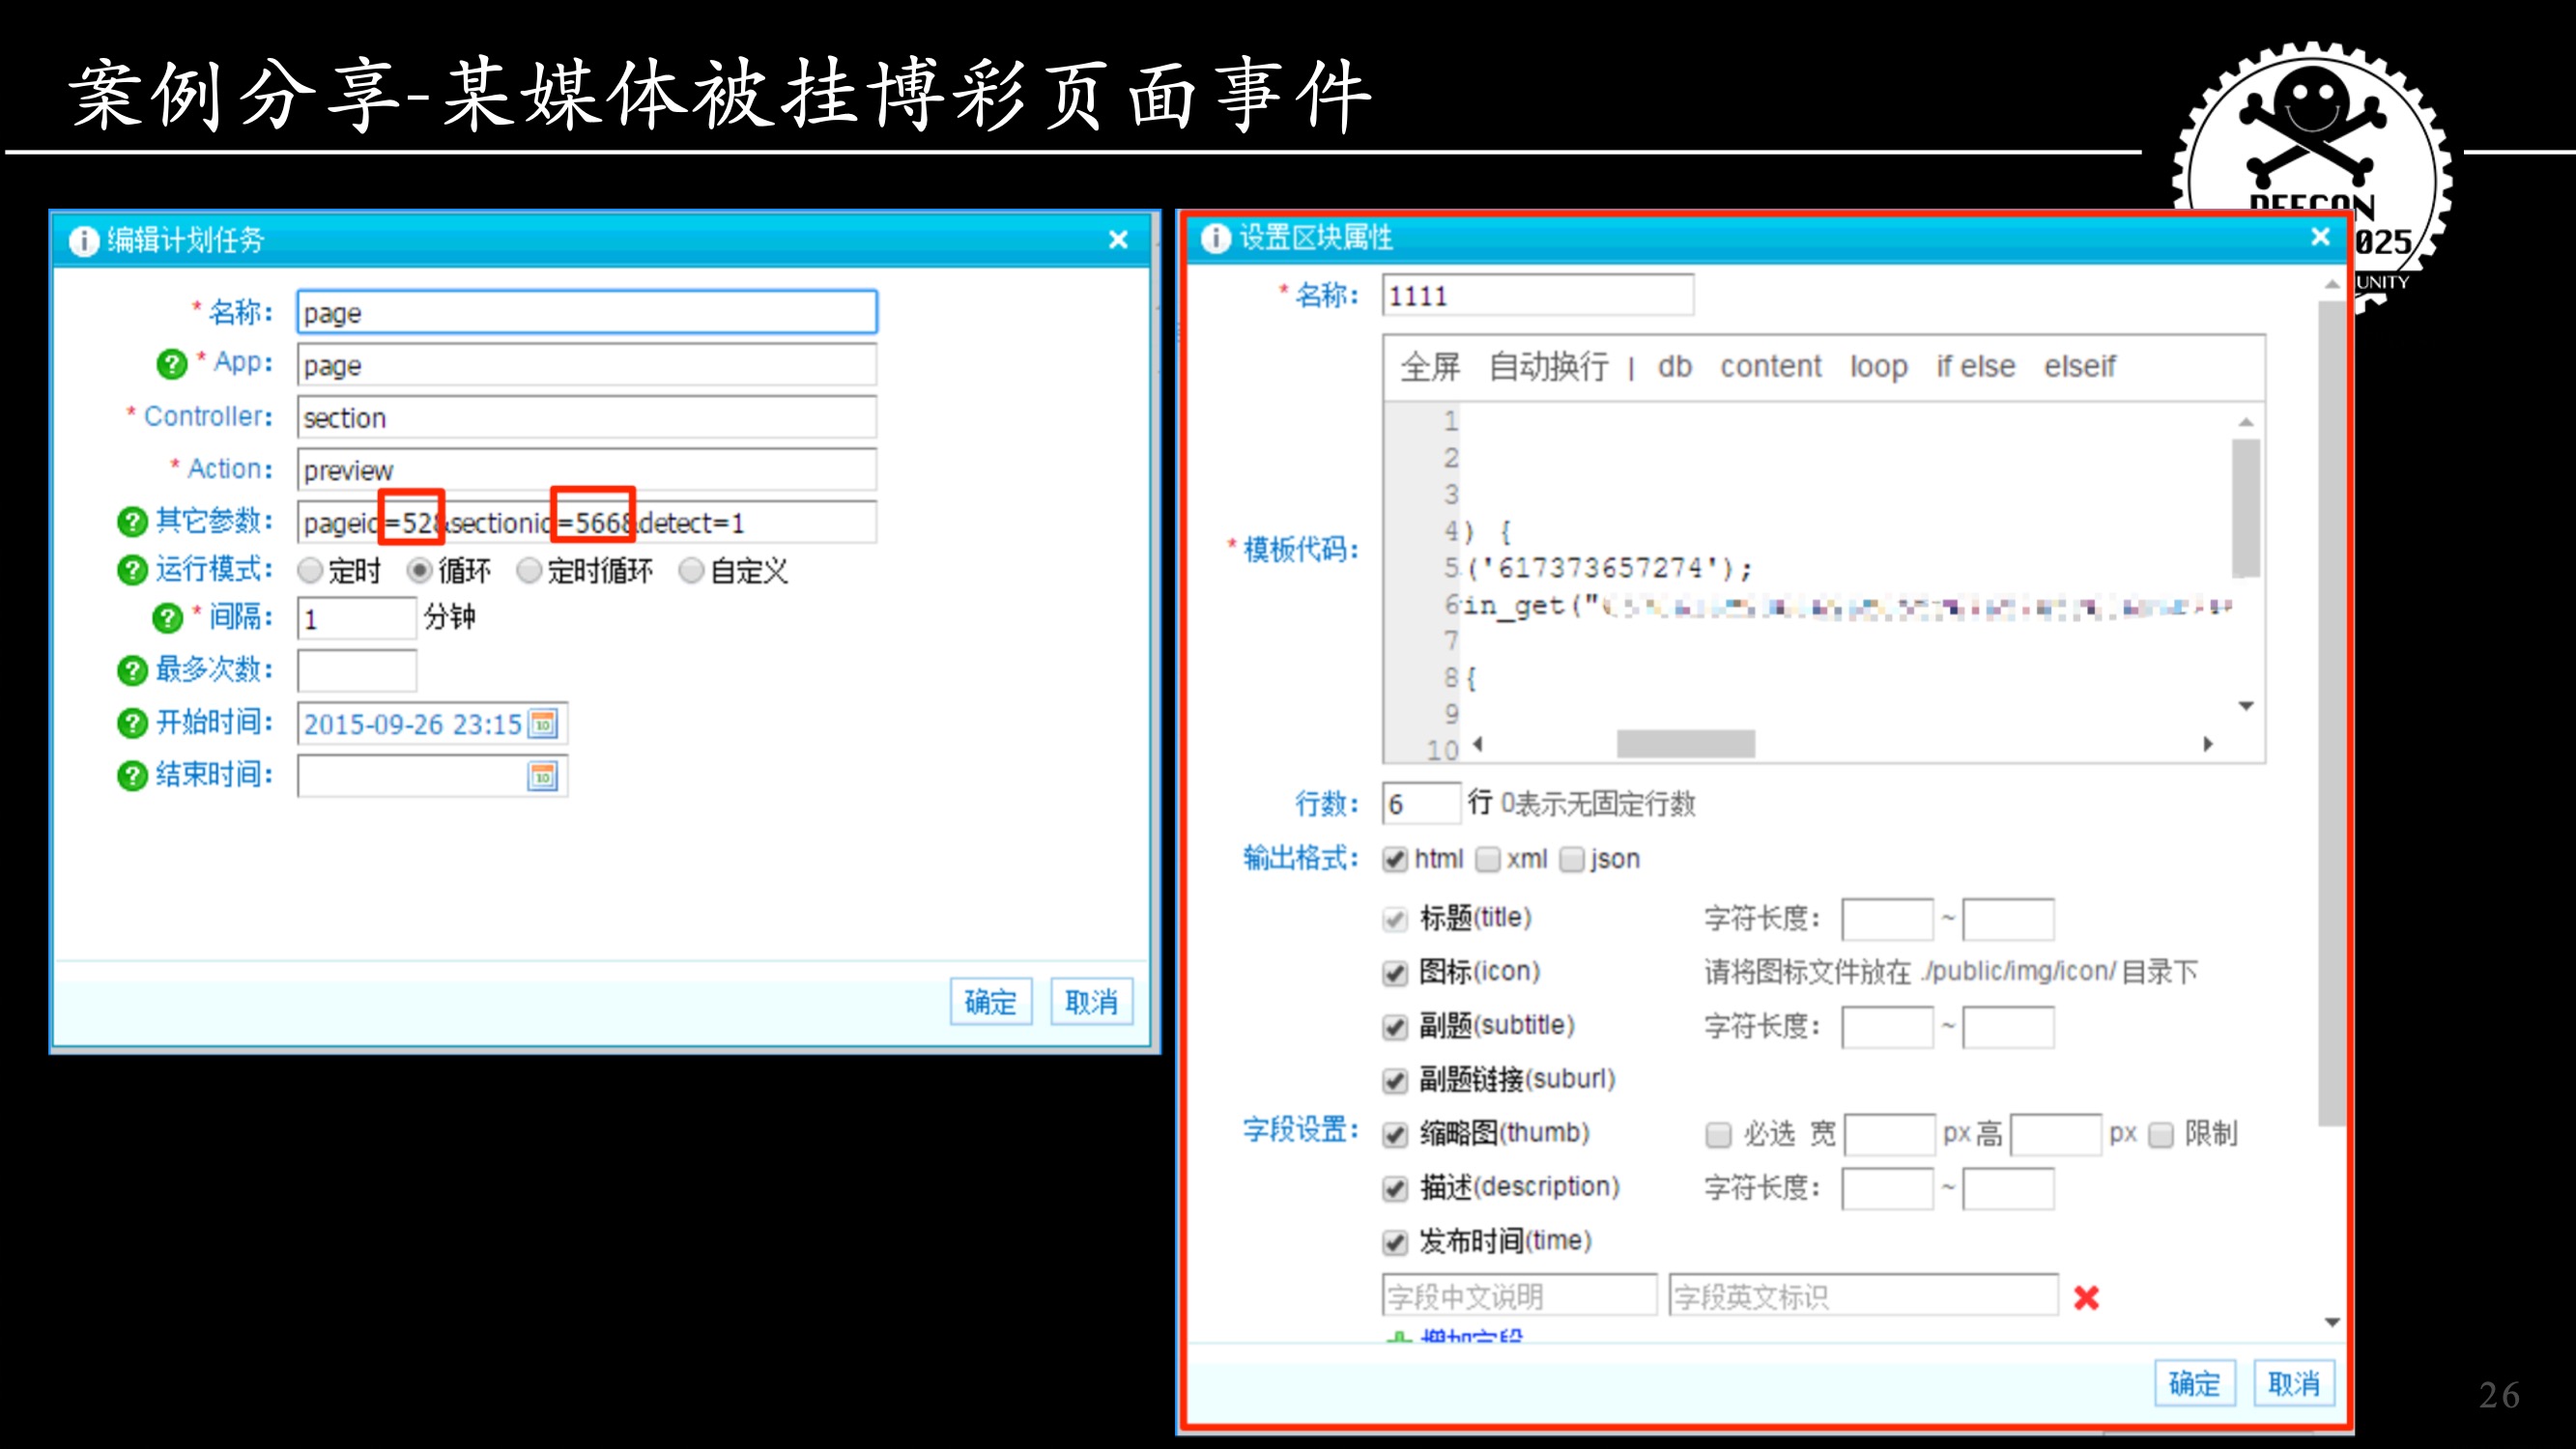Close the 设置区块属性 dialog
The width and height of the screenshot is (2576, 1449).
tap(2321, 237)
